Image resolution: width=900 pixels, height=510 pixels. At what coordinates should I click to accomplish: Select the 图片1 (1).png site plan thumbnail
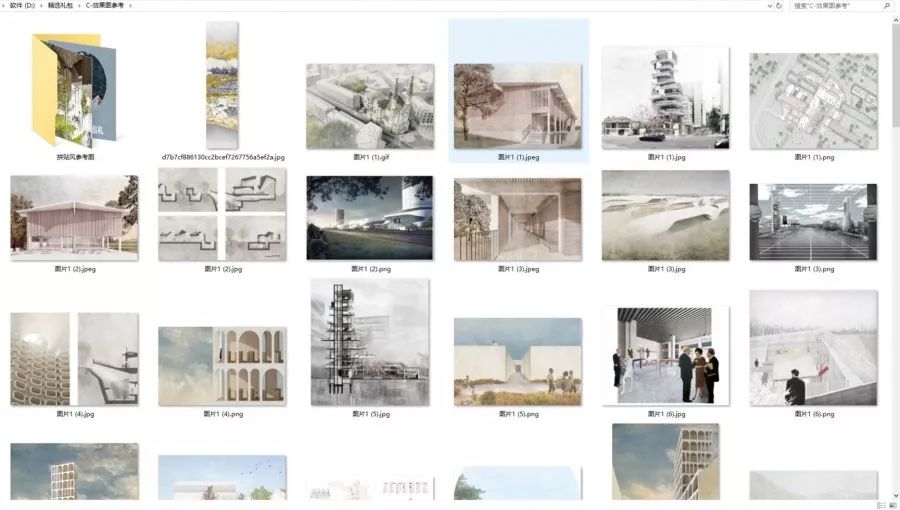coord(813,101)
